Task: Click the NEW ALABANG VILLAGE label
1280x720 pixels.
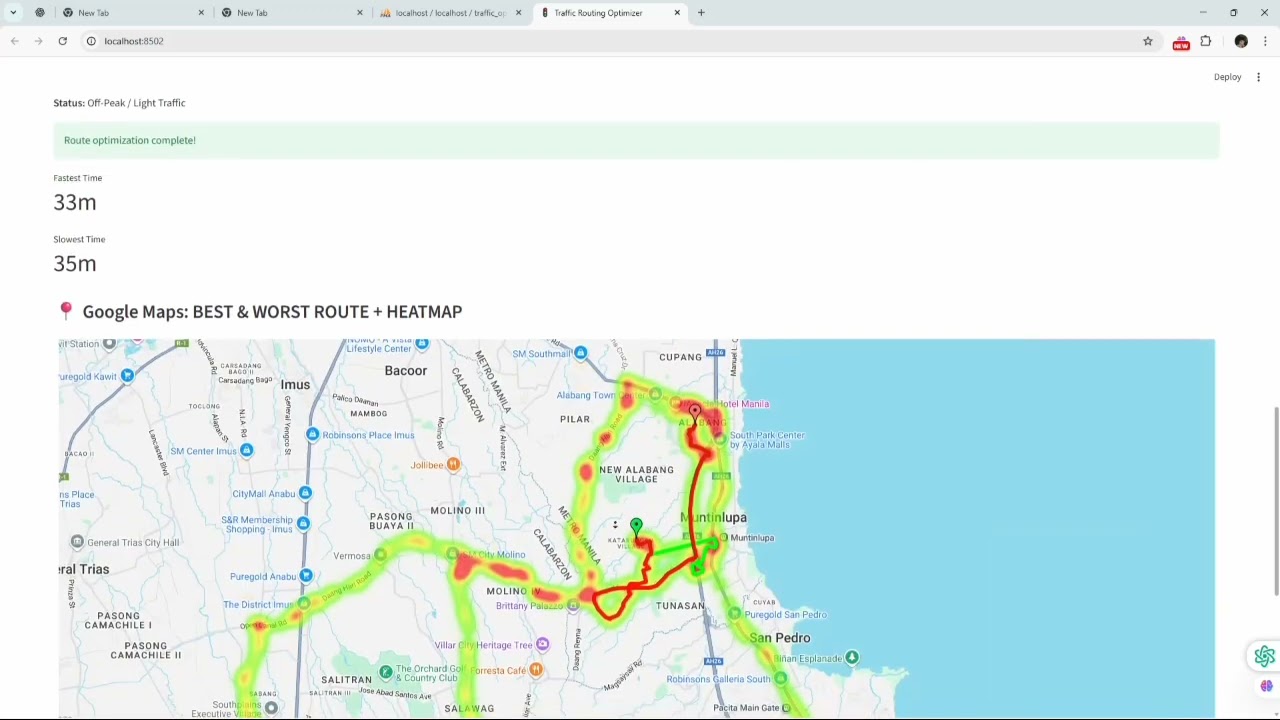Action: [x=636, y=474]
